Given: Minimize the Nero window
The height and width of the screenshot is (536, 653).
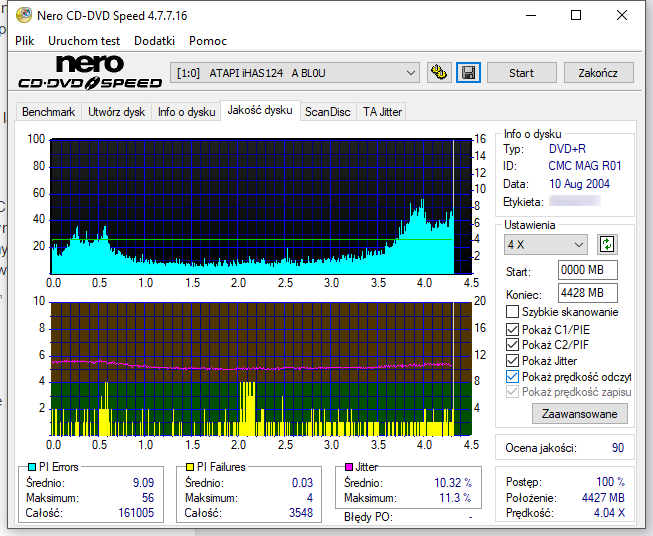Looking at the screenshot, I should pyautogui.click(x=531, y=15).
